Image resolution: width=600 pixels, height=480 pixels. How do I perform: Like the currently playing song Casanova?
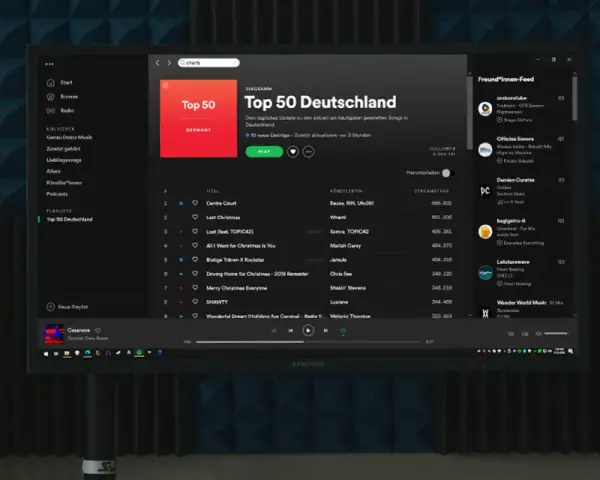pos(98,330)
